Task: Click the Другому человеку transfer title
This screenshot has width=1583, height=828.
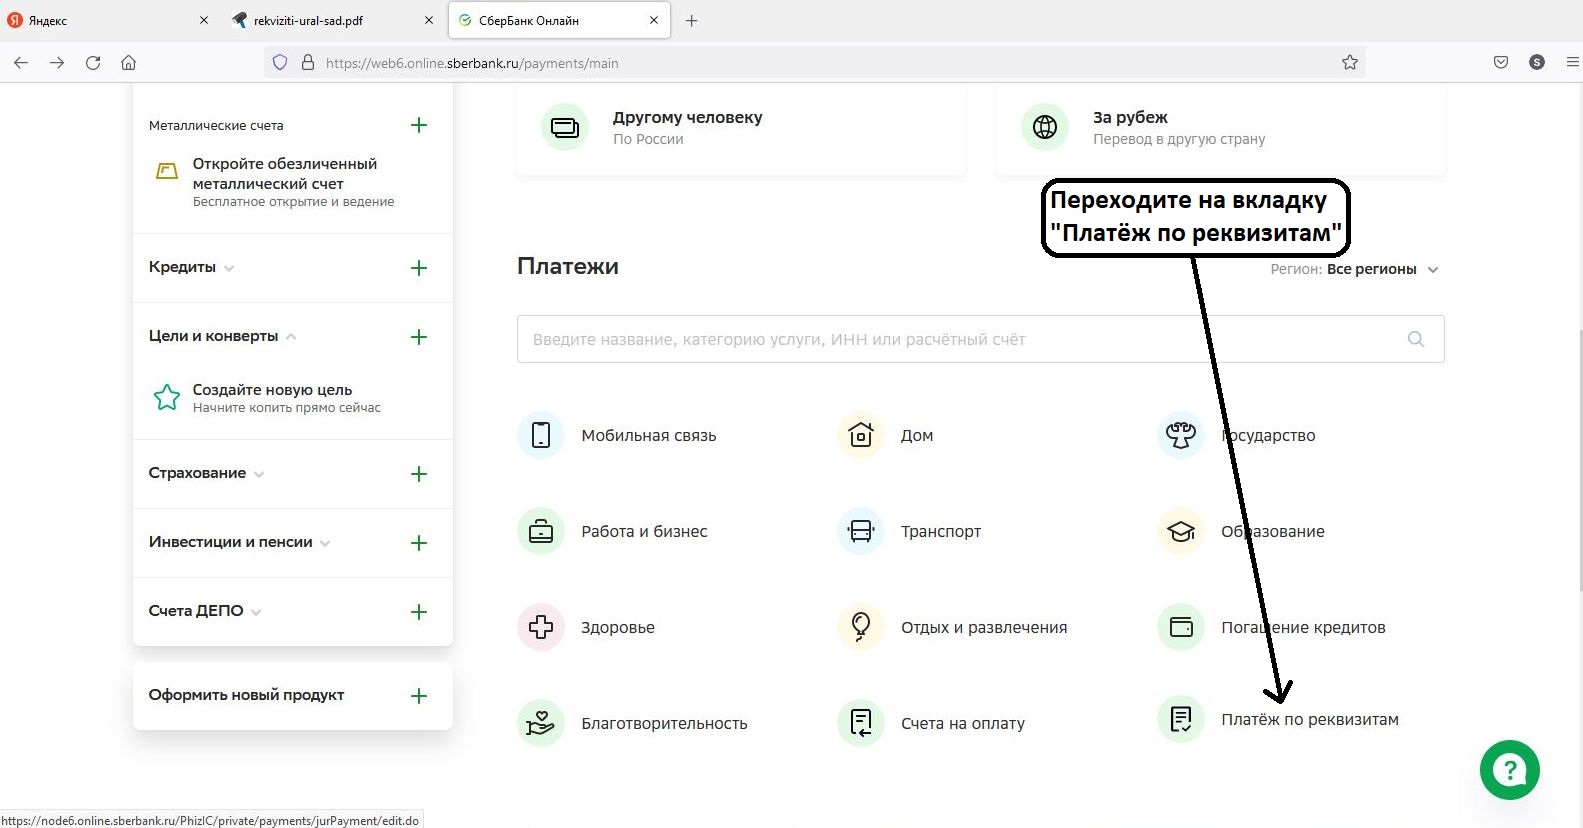Action: point(687,117)
